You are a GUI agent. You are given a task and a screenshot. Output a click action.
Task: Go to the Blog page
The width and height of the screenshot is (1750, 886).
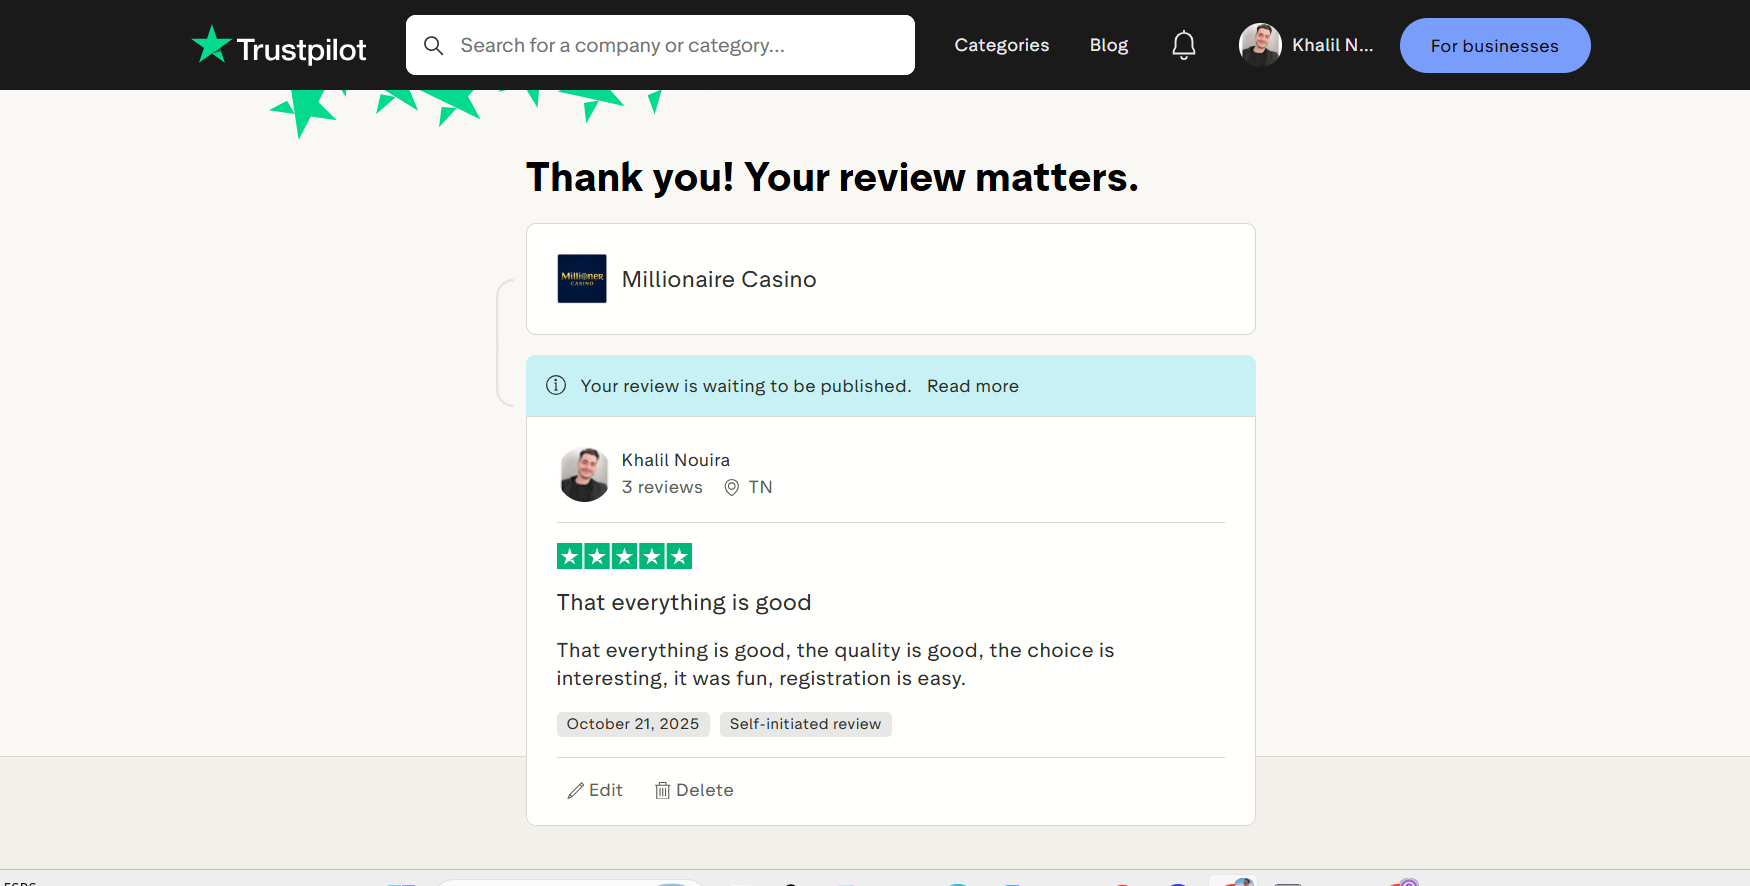tap(1109, 45)
